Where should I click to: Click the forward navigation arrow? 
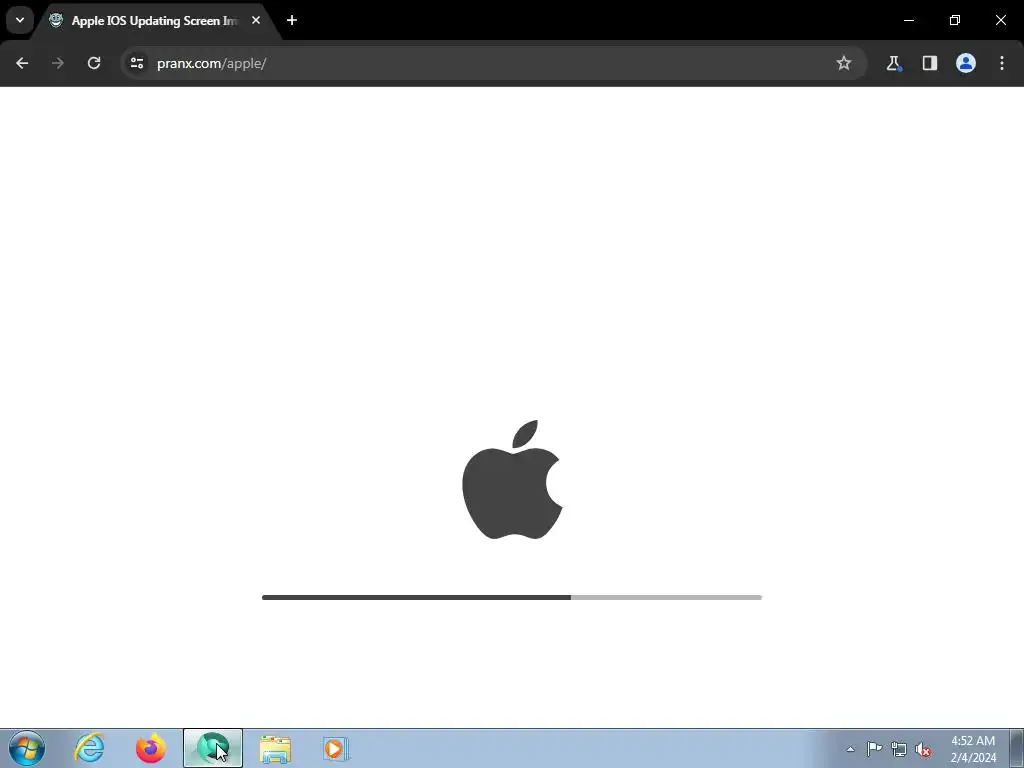point(58,63)
